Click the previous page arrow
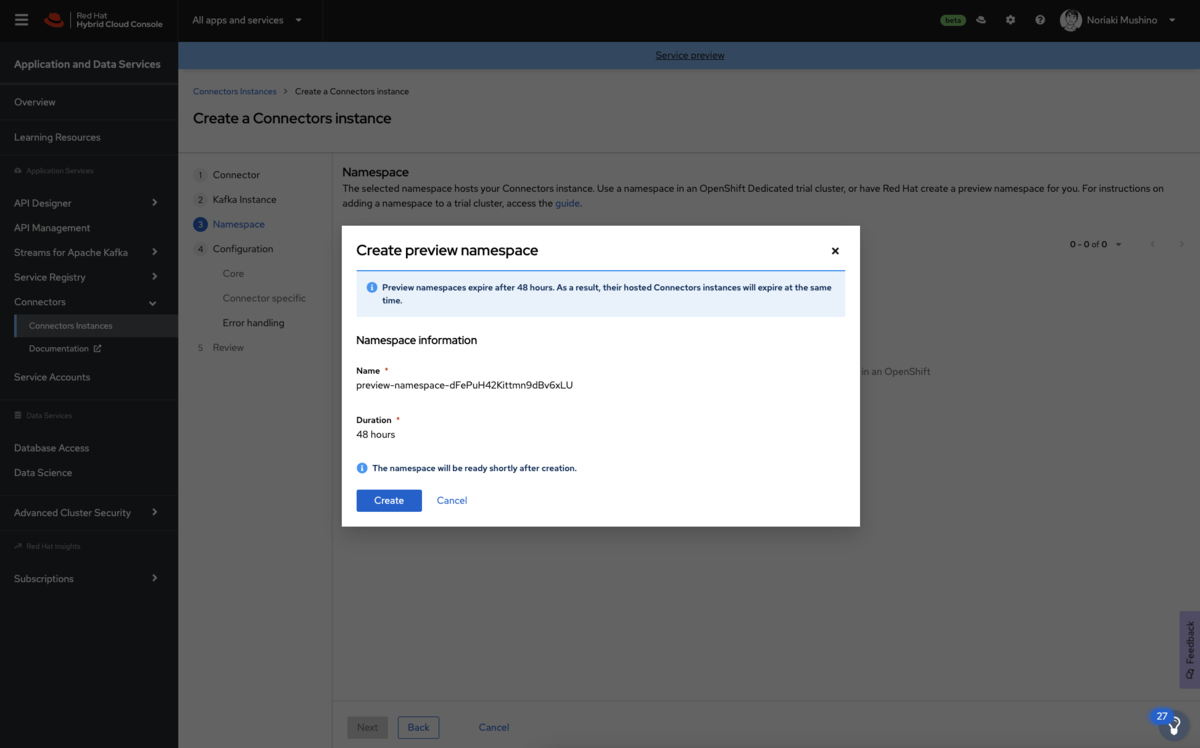Viewport: 1200px width, 748px height. pos(1153,244)
